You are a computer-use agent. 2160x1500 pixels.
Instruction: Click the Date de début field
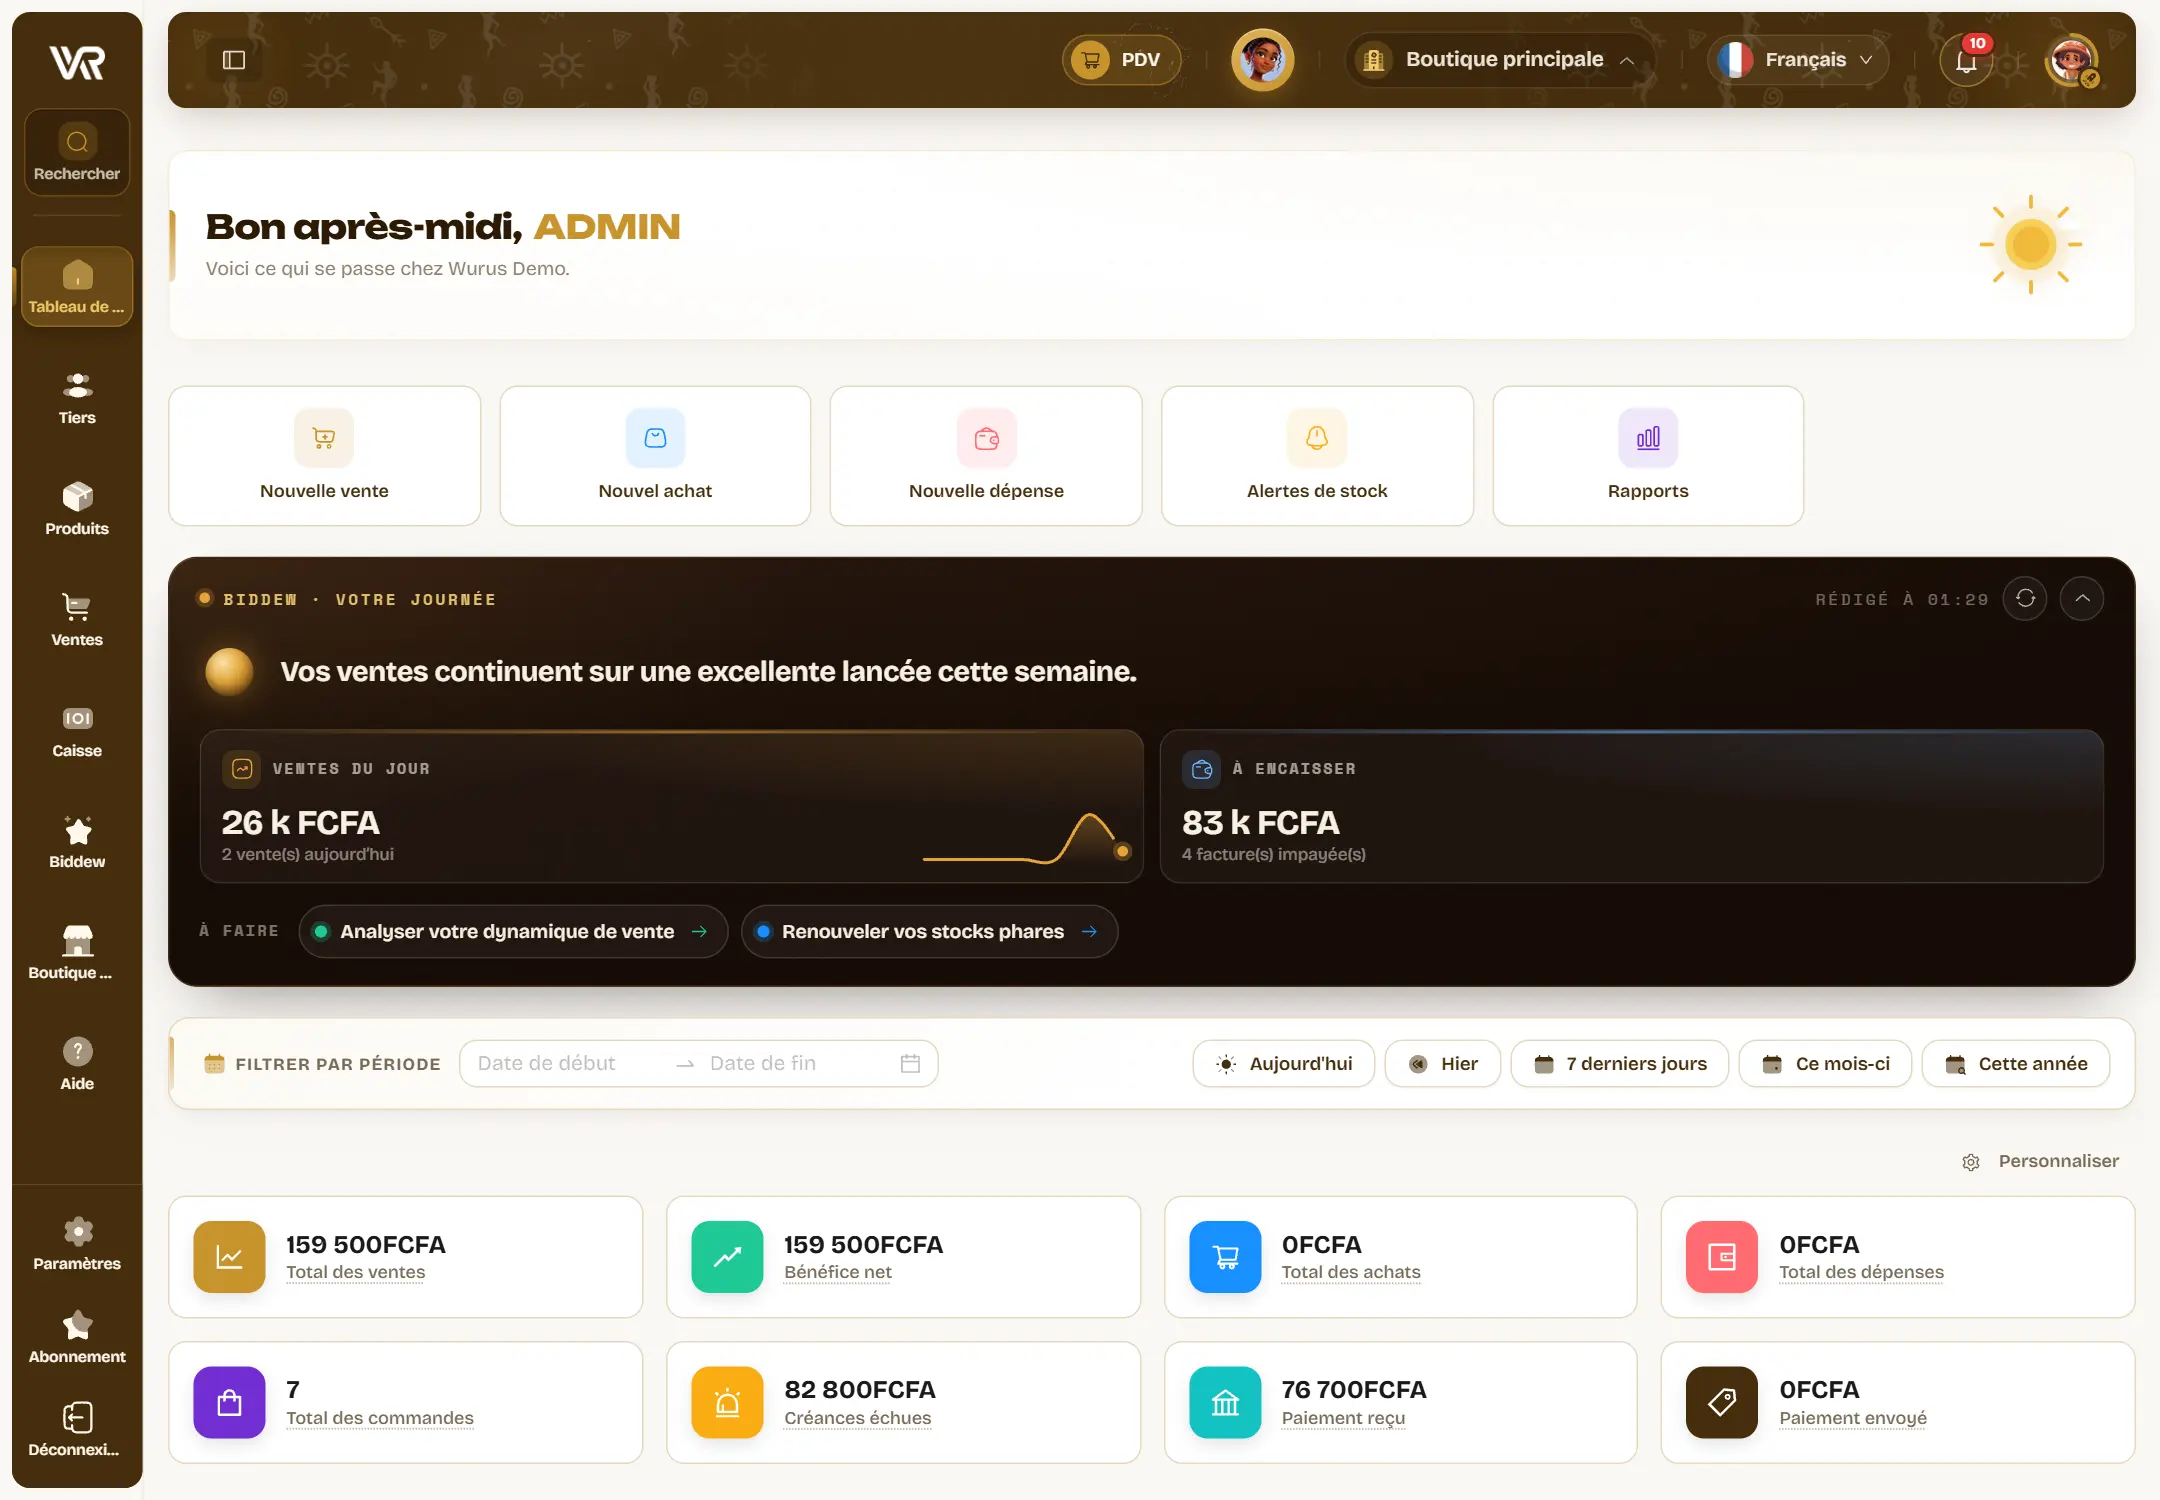click(566, 1063)
